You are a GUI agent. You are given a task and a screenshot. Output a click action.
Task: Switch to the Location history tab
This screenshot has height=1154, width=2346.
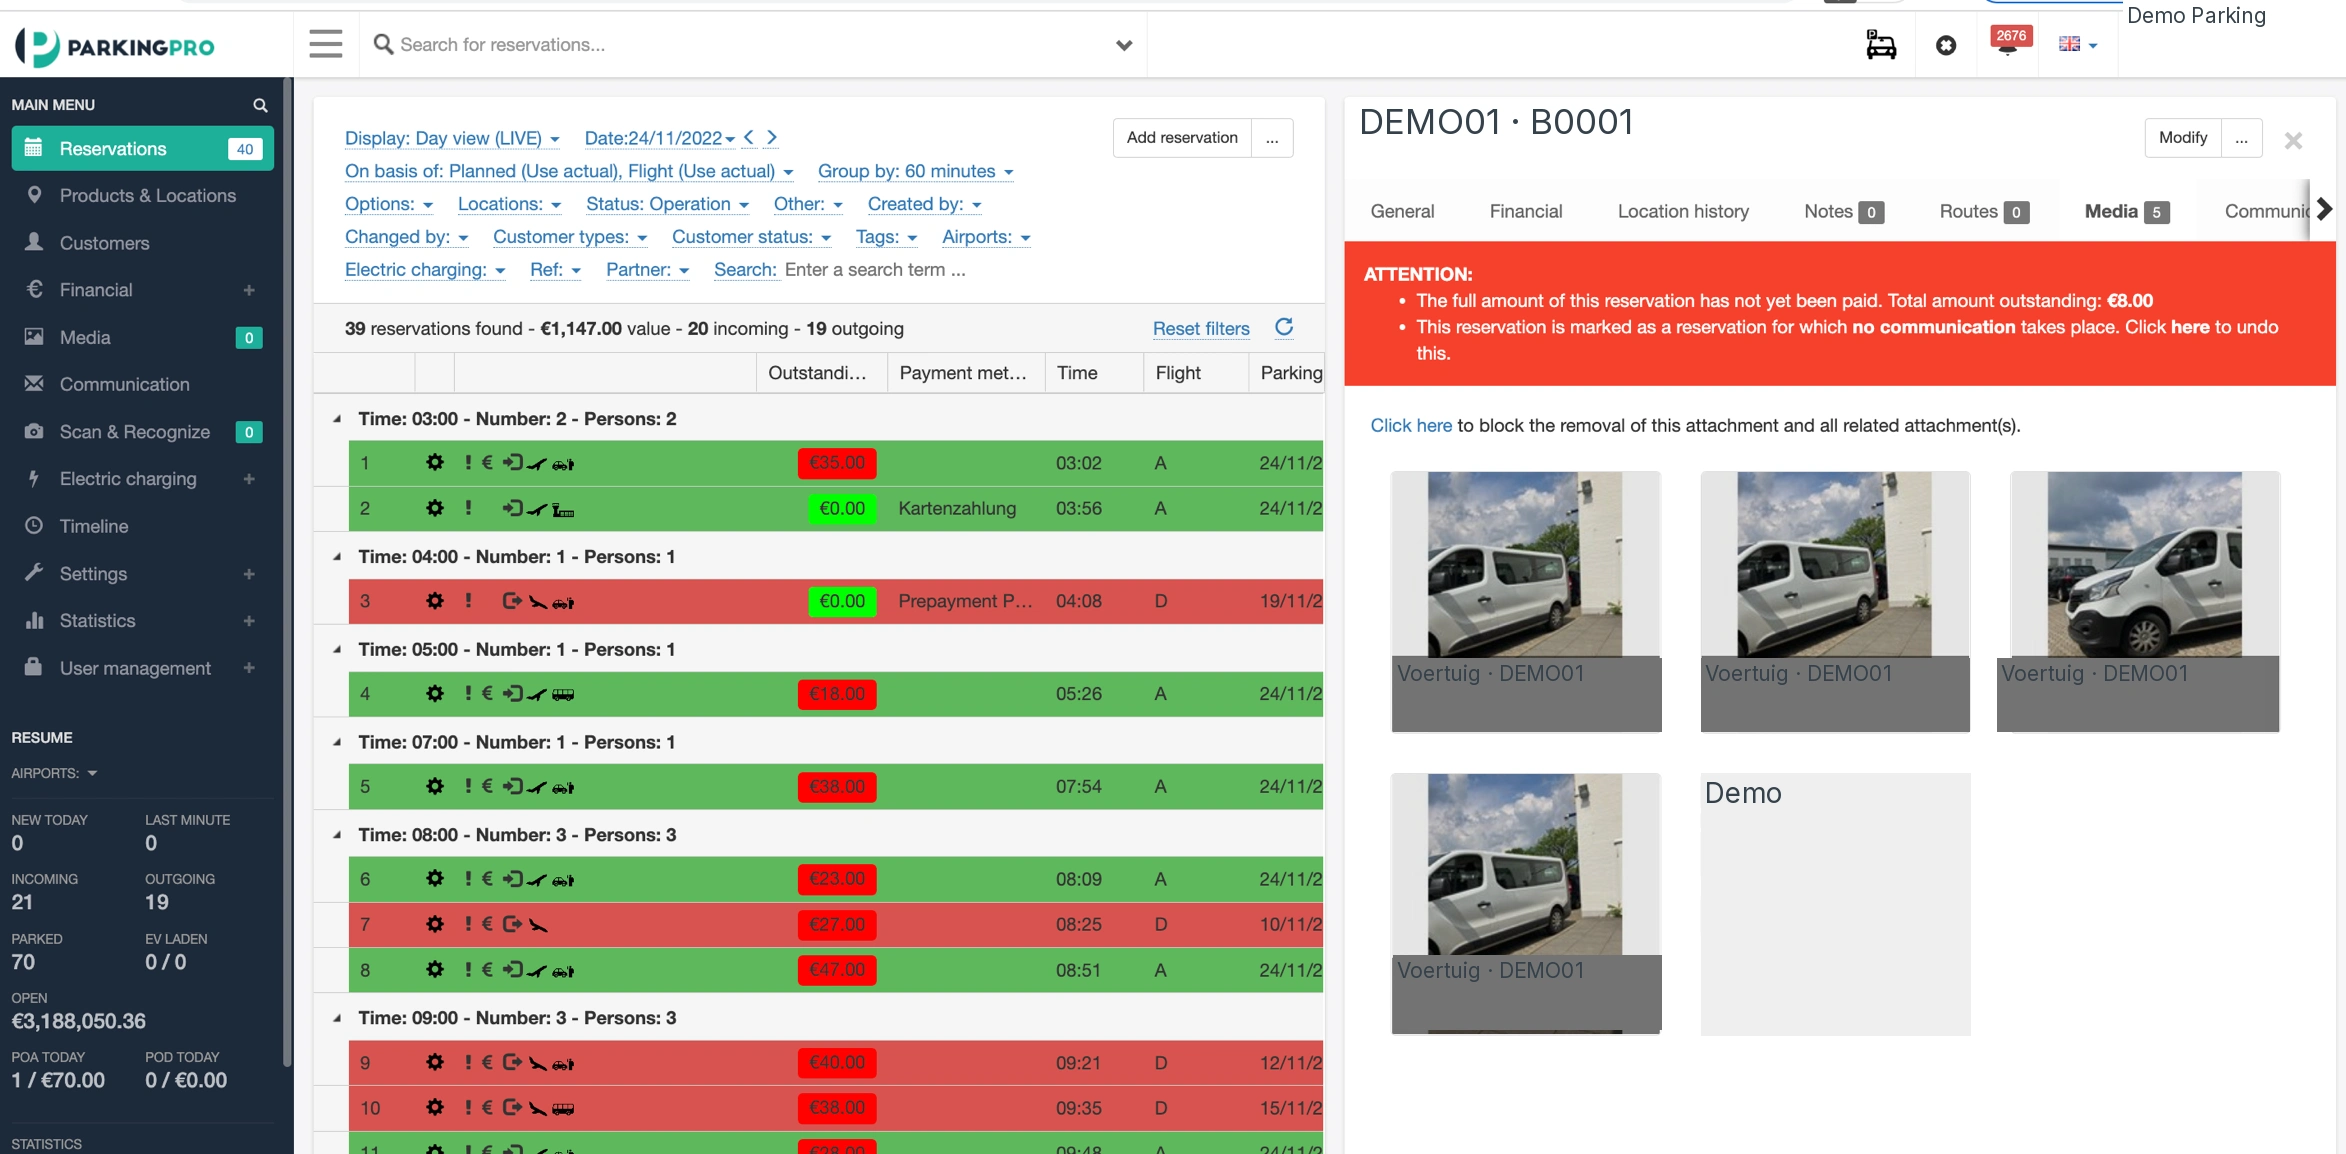(x=1683, y=211)
